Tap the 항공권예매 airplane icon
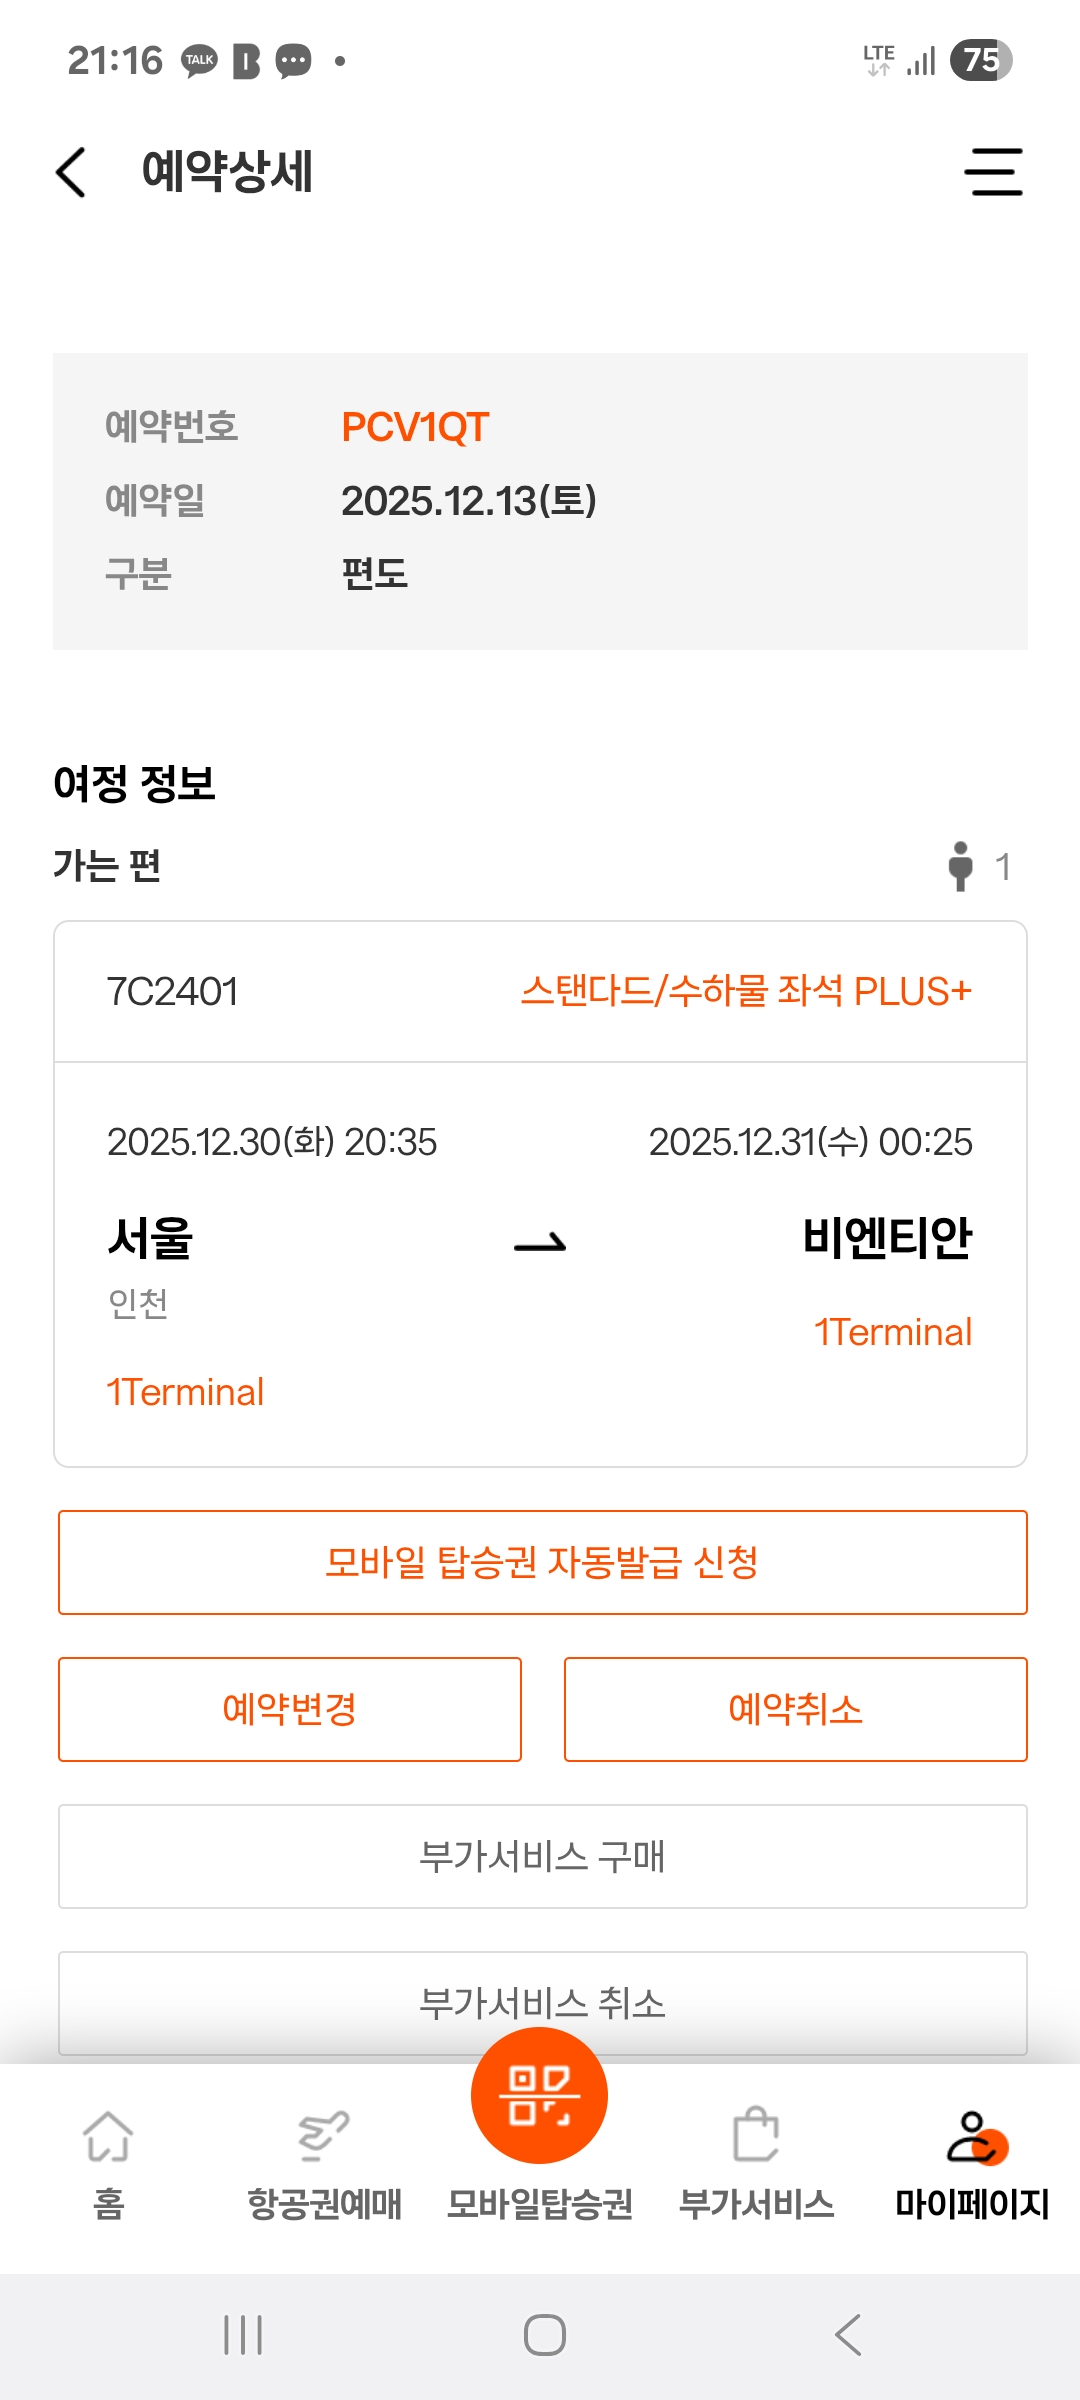Screen dimensions: 1080x2400 pyautogui.click(x=324, y=2138)
